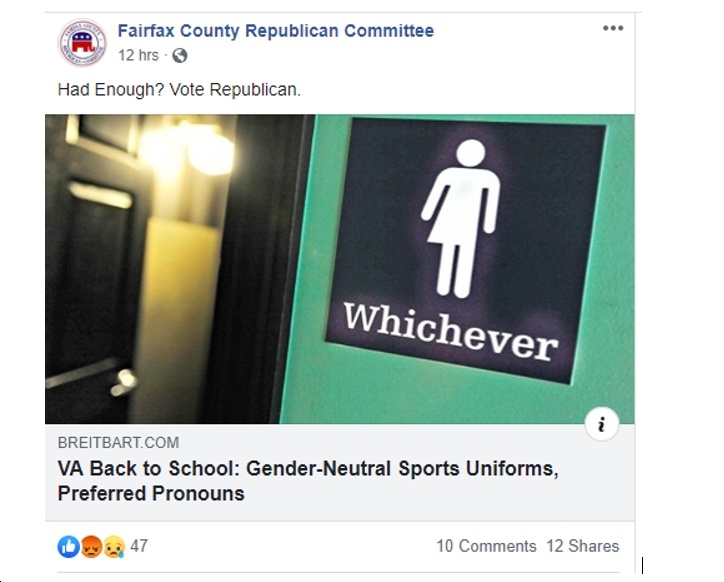Screen dimensions: 724x582
Task: Click the gender figure symbol on the sign
Action: click(x=461, y=218)
